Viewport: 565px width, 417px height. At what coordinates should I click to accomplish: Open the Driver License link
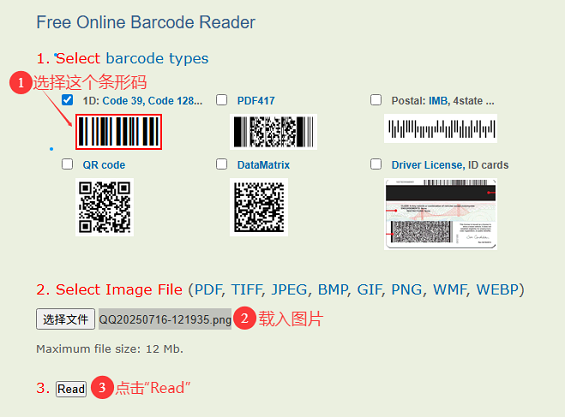[x=428, y=165]
